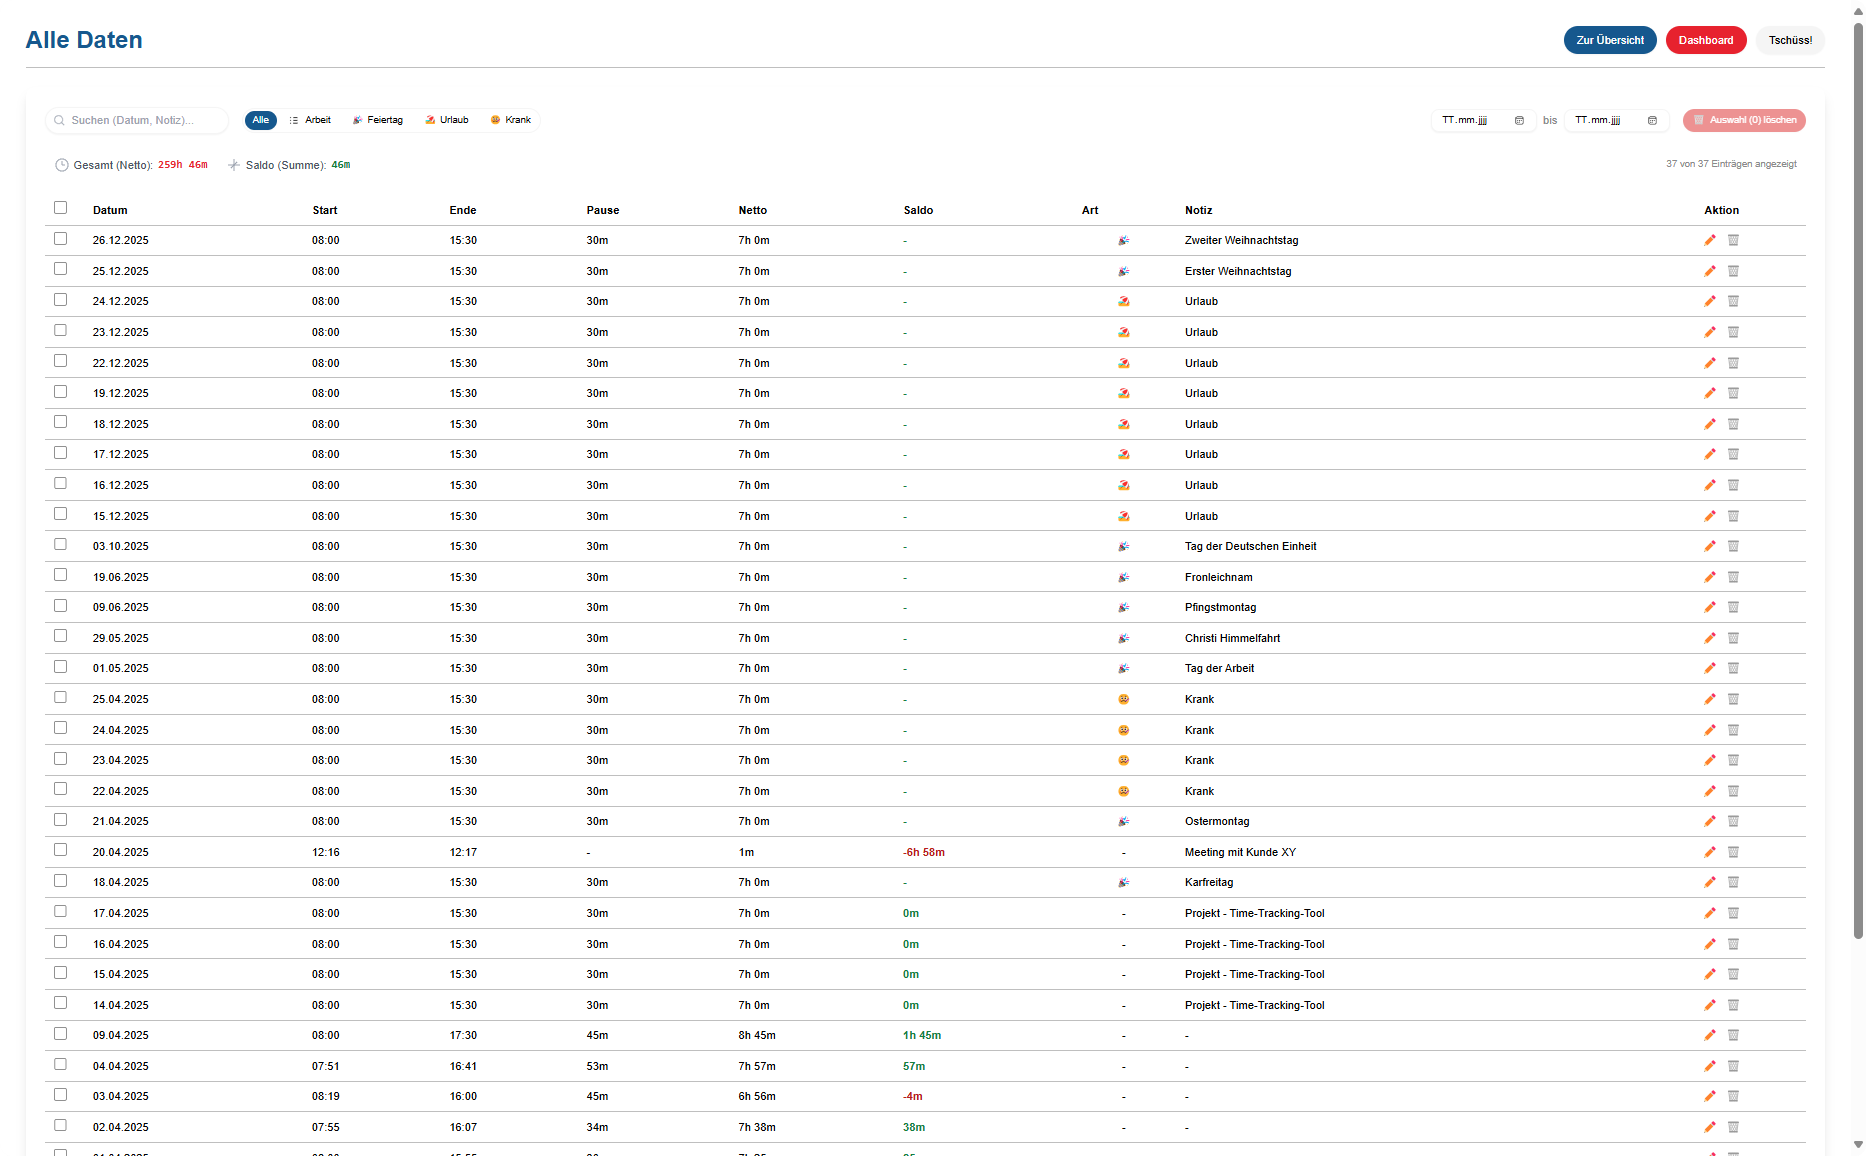Sort by the Saldo column header
1866x1156 pixels.
pyautogui.click(x=918, y=210)
